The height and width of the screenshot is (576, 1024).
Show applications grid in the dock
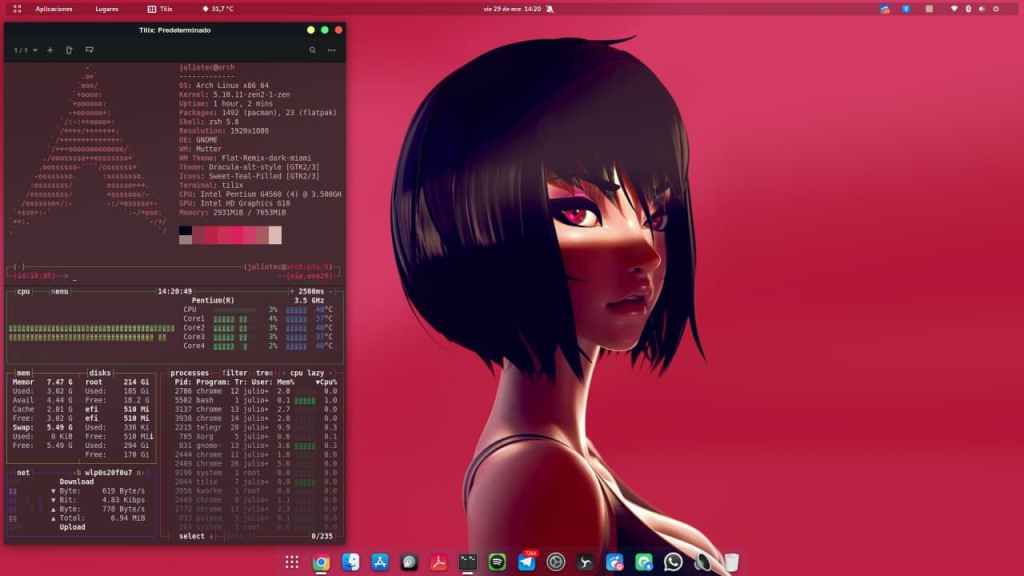point(292,563)
